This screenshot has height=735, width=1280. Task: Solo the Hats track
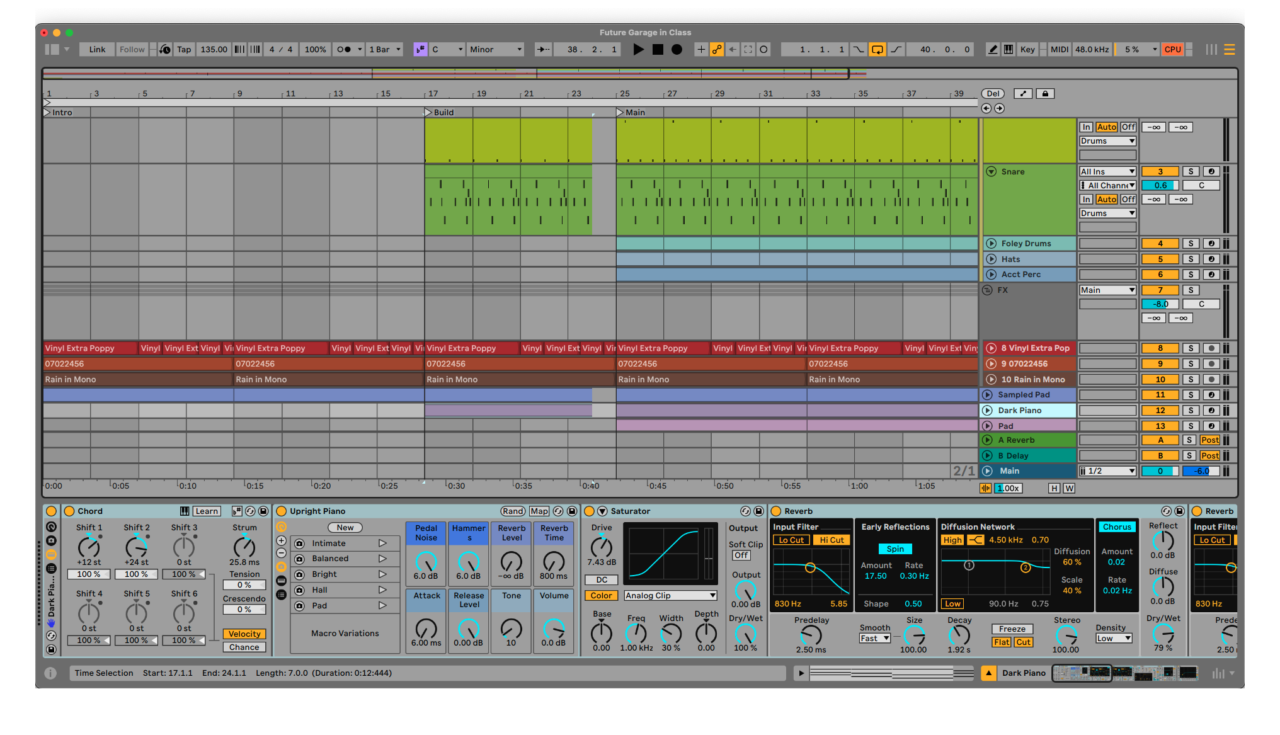coord(1191,259)
